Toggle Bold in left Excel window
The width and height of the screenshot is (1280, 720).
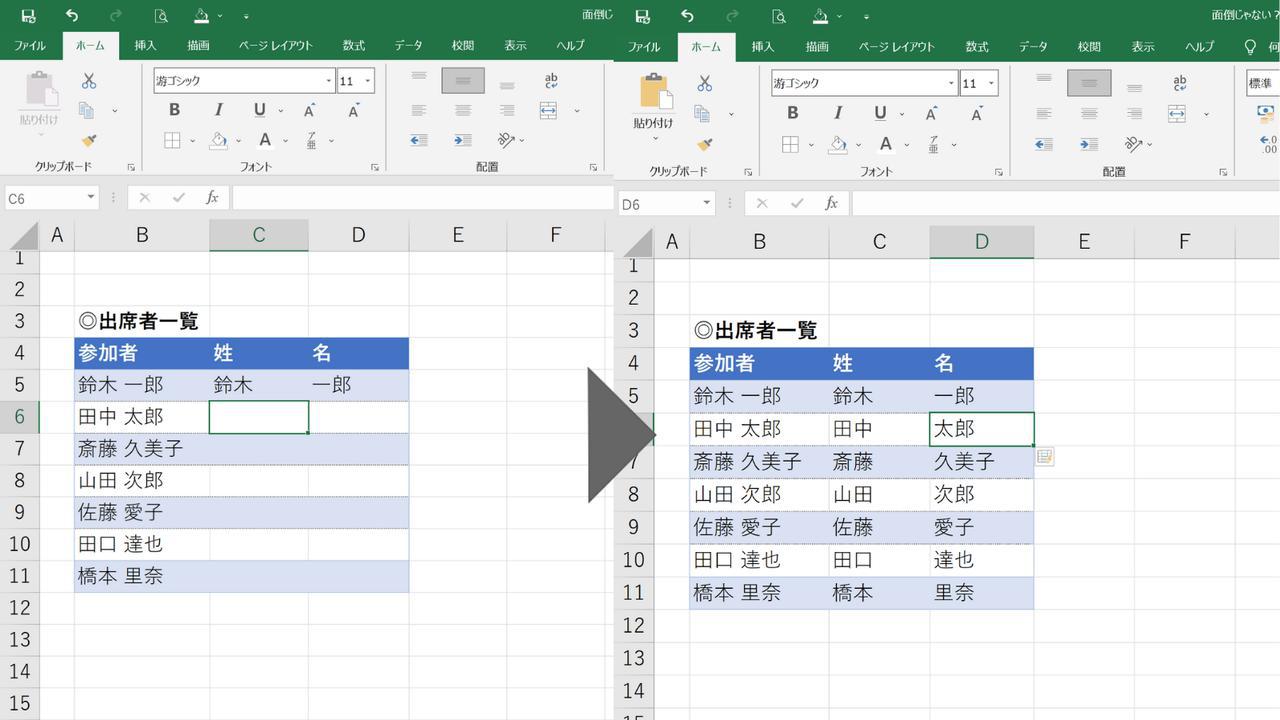tap(174, 110)
